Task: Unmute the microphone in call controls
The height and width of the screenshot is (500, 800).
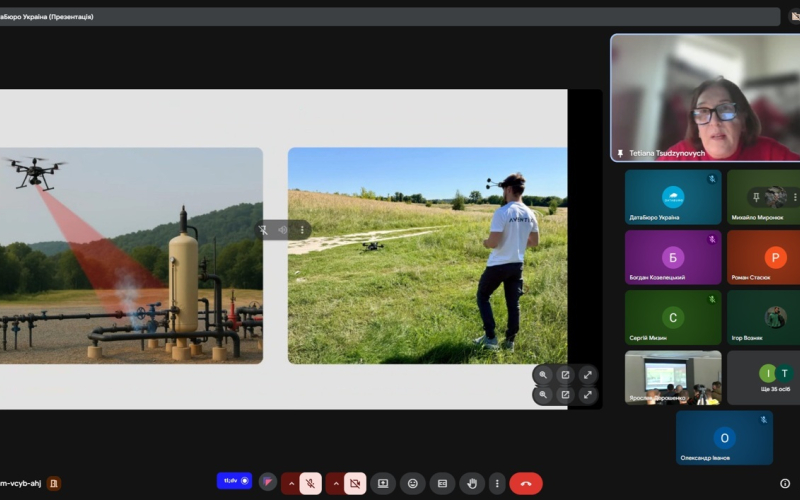Action: pyautogui.click(x=311, y=484)
